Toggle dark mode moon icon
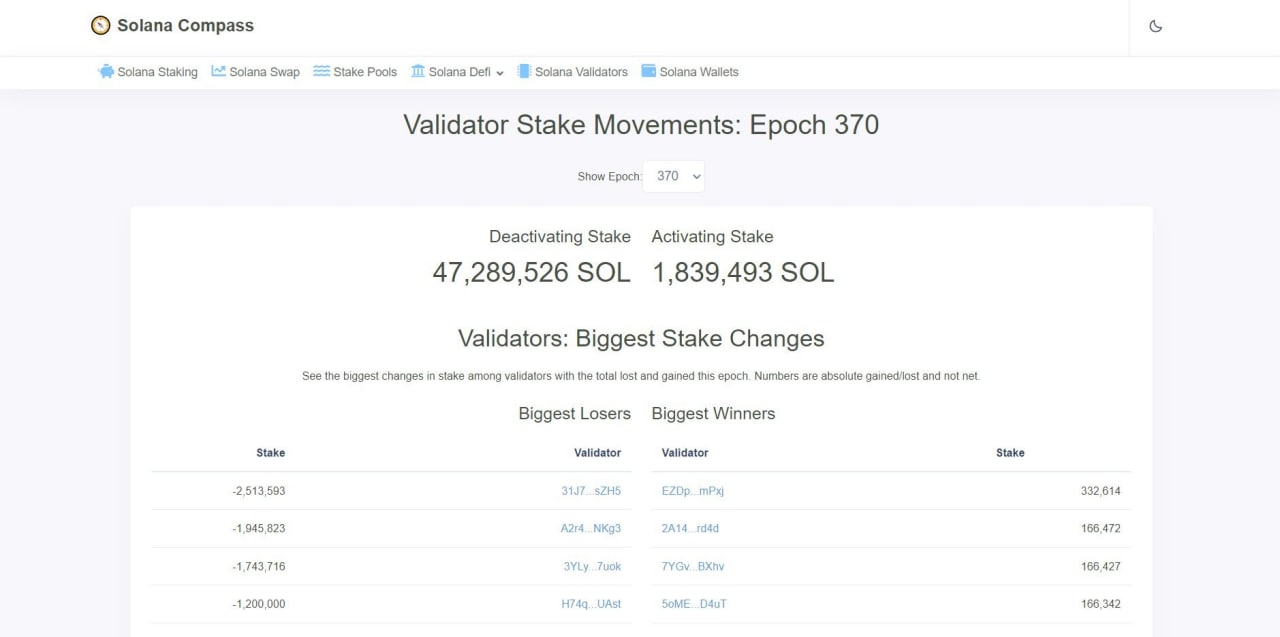The image size is (1280, 637). click(1156, 26)
